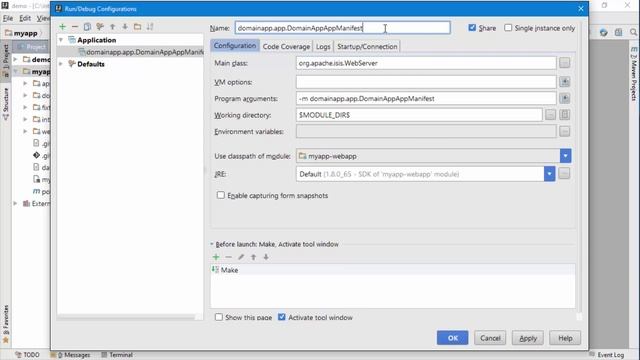
Task: Collapse myapp project folder in tree
Action: pyautogui.click(x=16, y=71)
